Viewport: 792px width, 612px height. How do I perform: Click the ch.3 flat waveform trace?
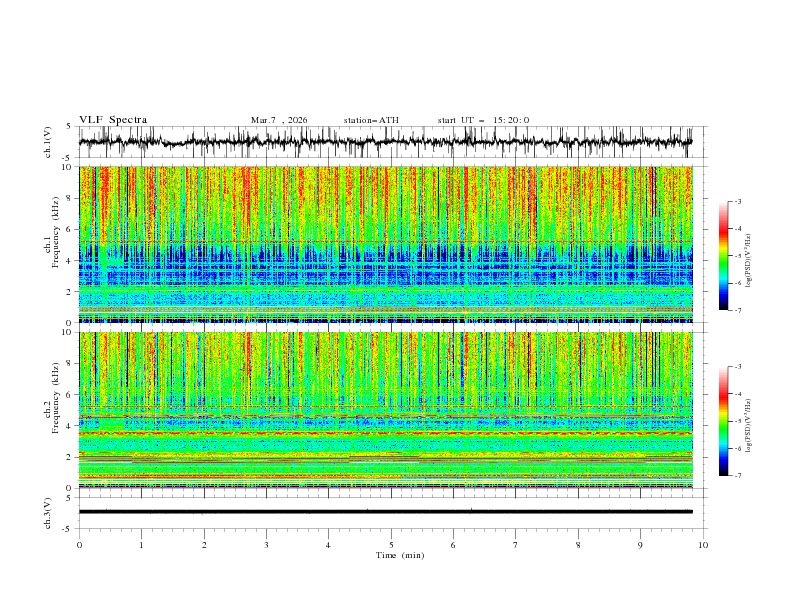click(385, 512)
